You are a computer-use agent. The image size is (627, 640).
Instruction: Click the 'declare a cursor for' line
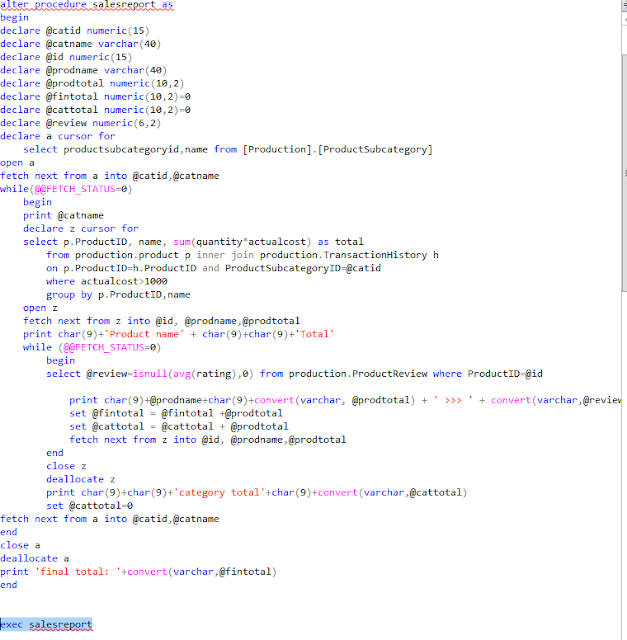(x=58, y=136)
